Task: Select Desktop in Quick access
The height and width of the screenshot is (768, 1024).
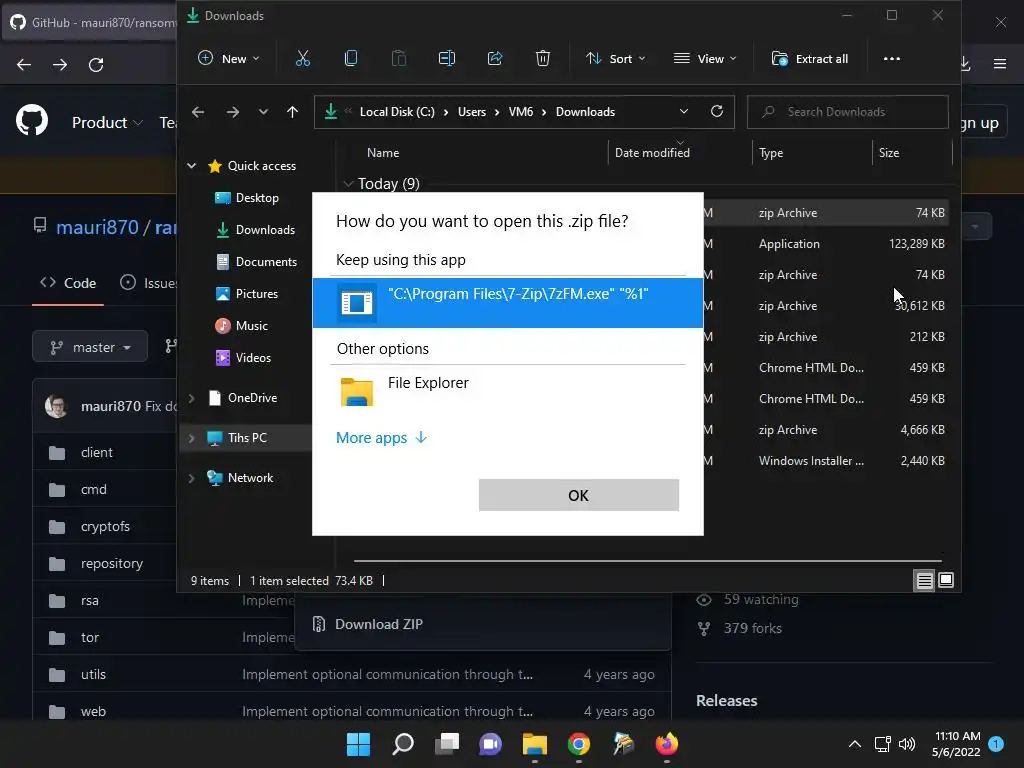Action: click(x=257, y=198)
